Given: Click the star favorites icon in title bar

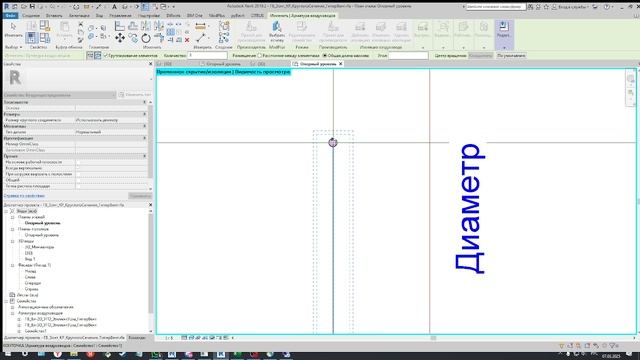Looking at the screenshot, I should (x=546, y=7).
